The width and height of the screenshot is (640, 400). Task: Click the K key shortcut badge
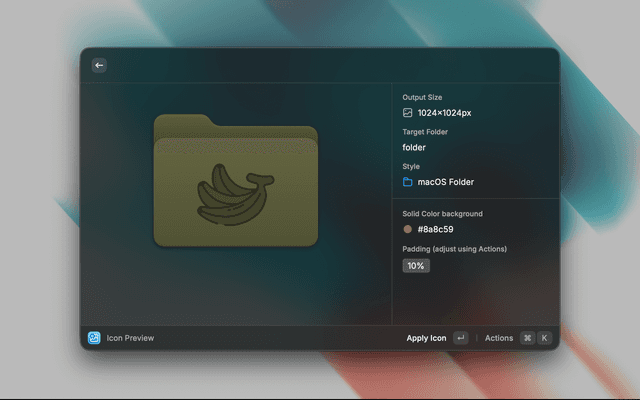point(545,338)
